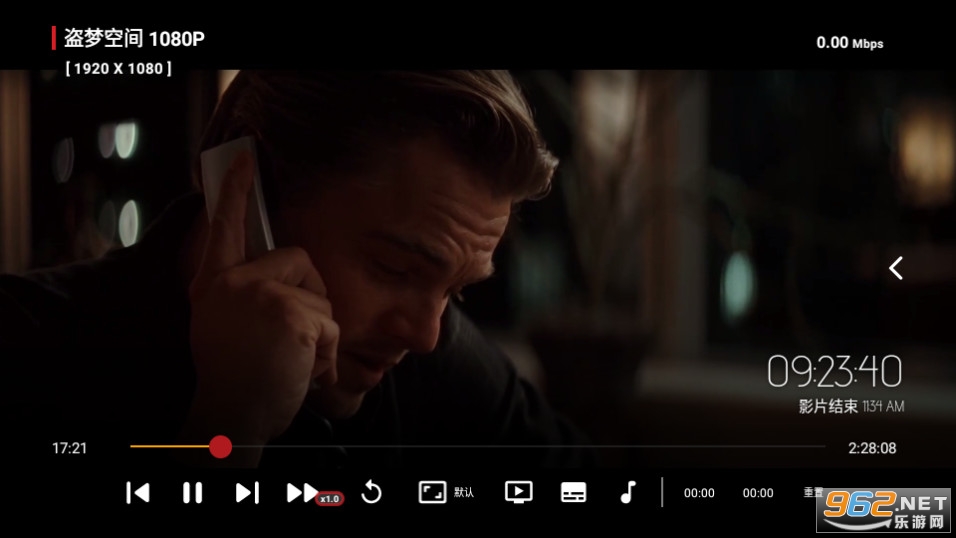Set the first 00:00 skip-intro time
956x538 pixels.
tap(699, 493)
